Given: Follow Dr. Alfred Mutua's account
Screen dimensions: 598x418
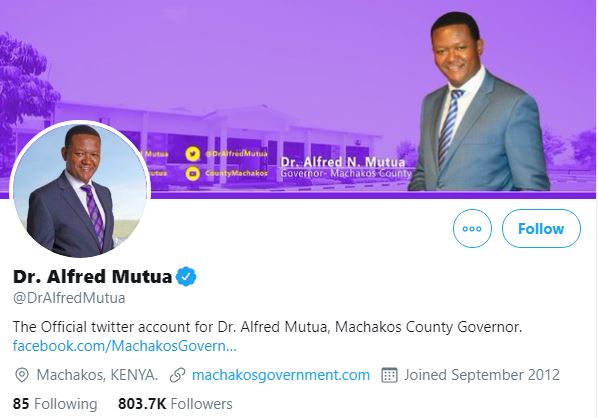Looking at the screenshot, I should 541,228.
